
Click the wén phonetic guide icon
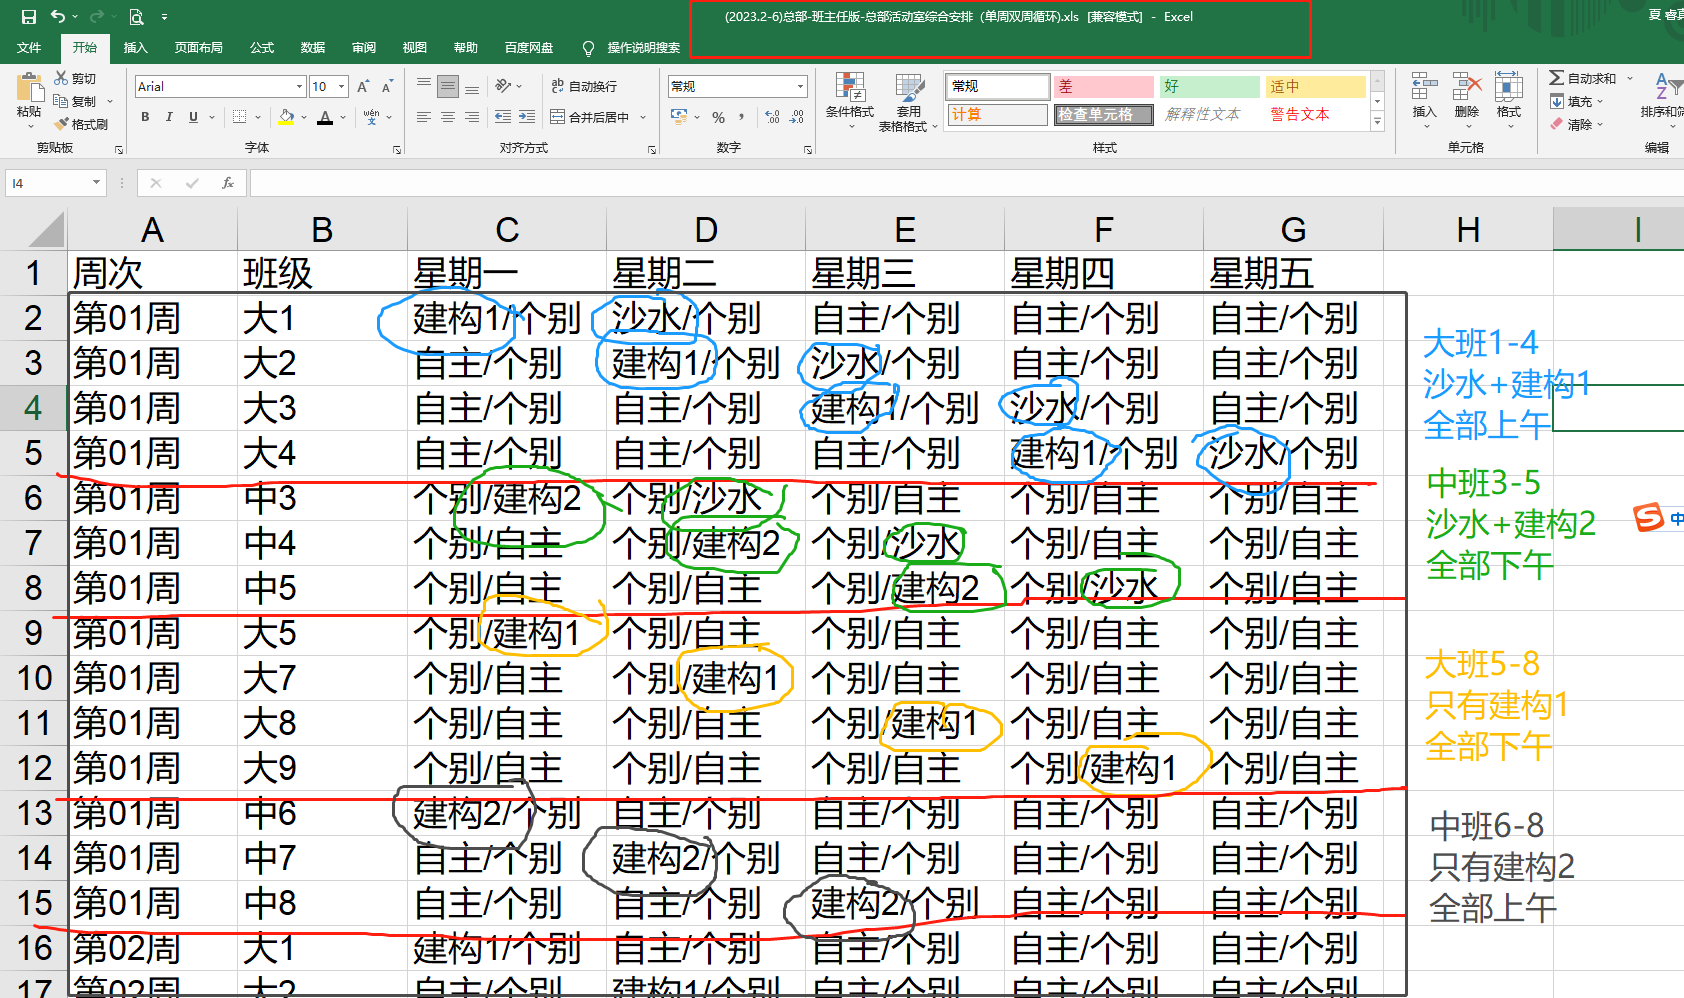pos(371,117)
